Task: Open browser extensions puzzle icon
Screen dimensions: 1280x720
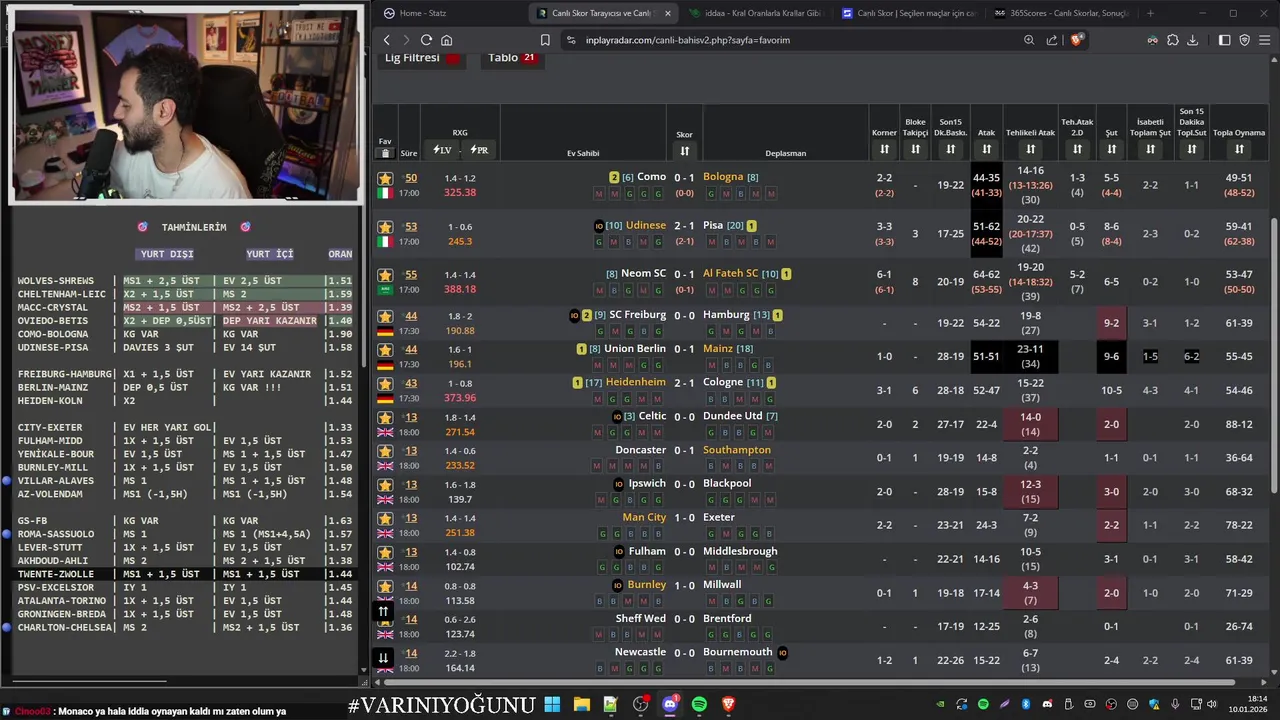Action: (1172, 40)
